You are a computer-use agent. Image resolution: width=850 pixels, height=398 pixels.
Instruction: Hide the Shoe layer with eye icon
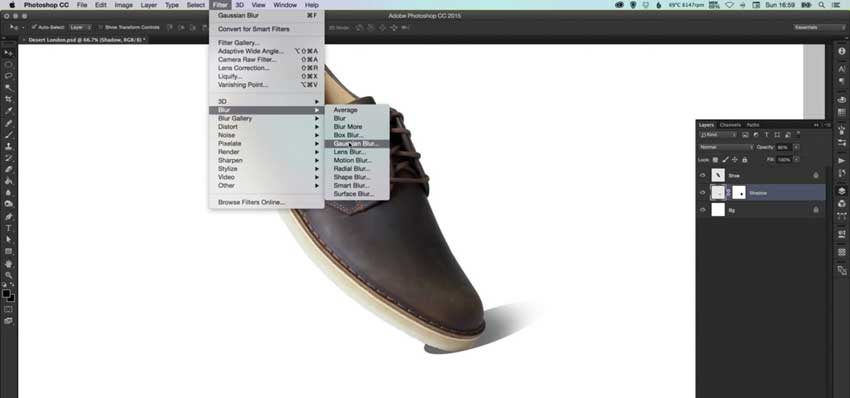point(703,176)
